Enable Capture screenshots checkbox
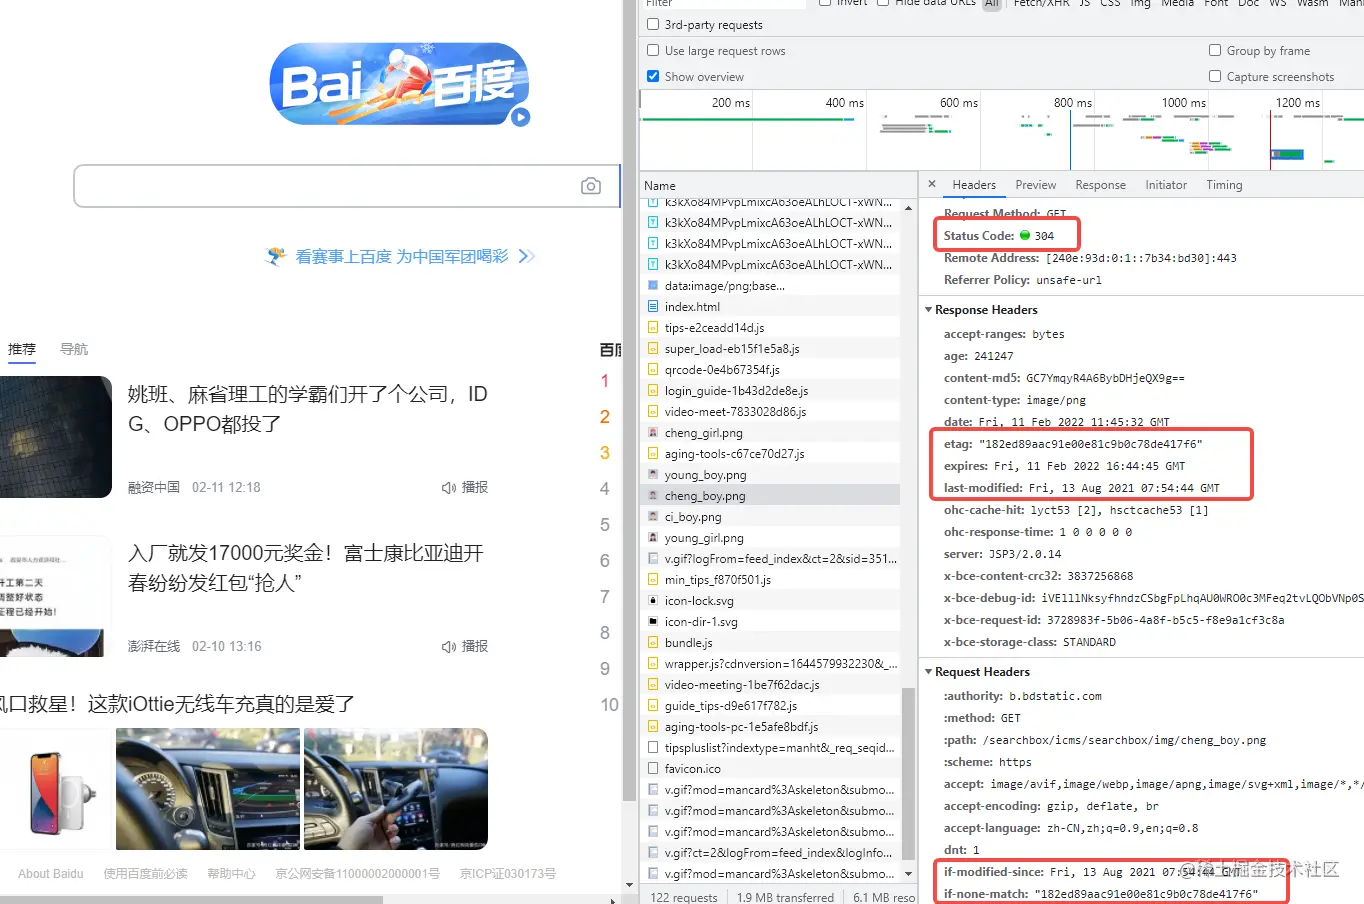This screenshot has height=904, width=1364. tap(1215, 76)
